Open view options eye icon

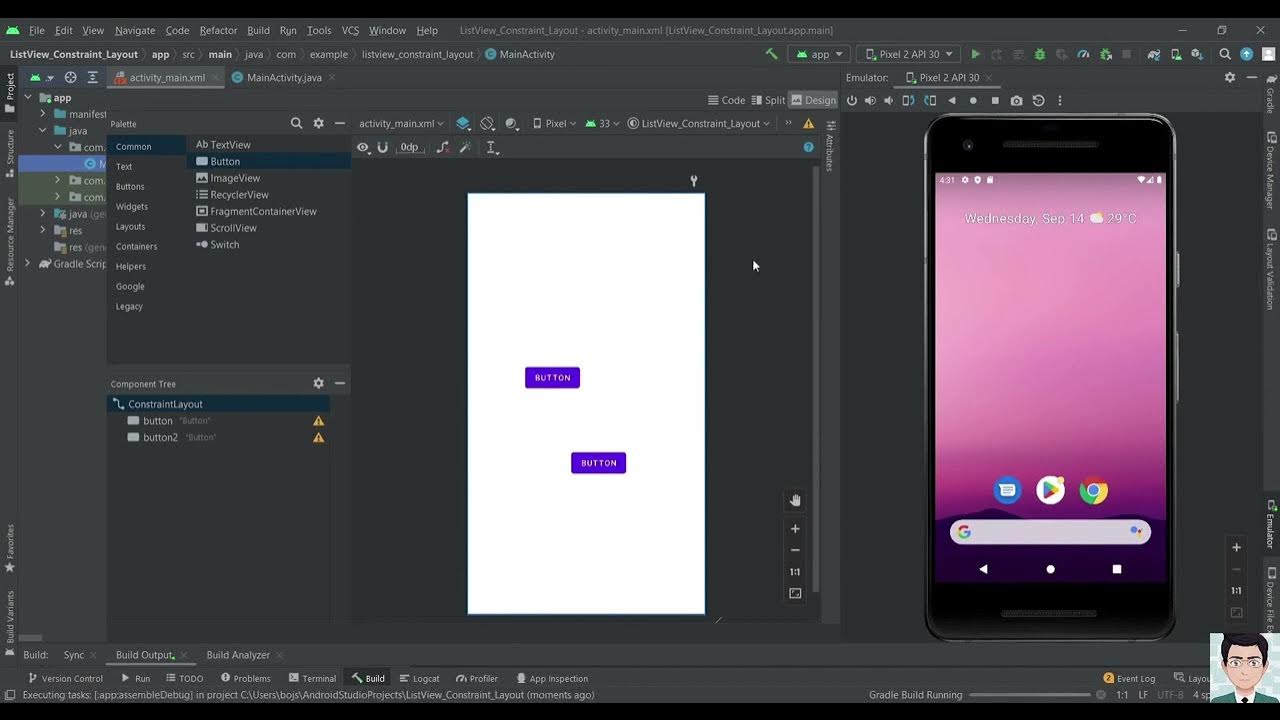click(364, 147)
